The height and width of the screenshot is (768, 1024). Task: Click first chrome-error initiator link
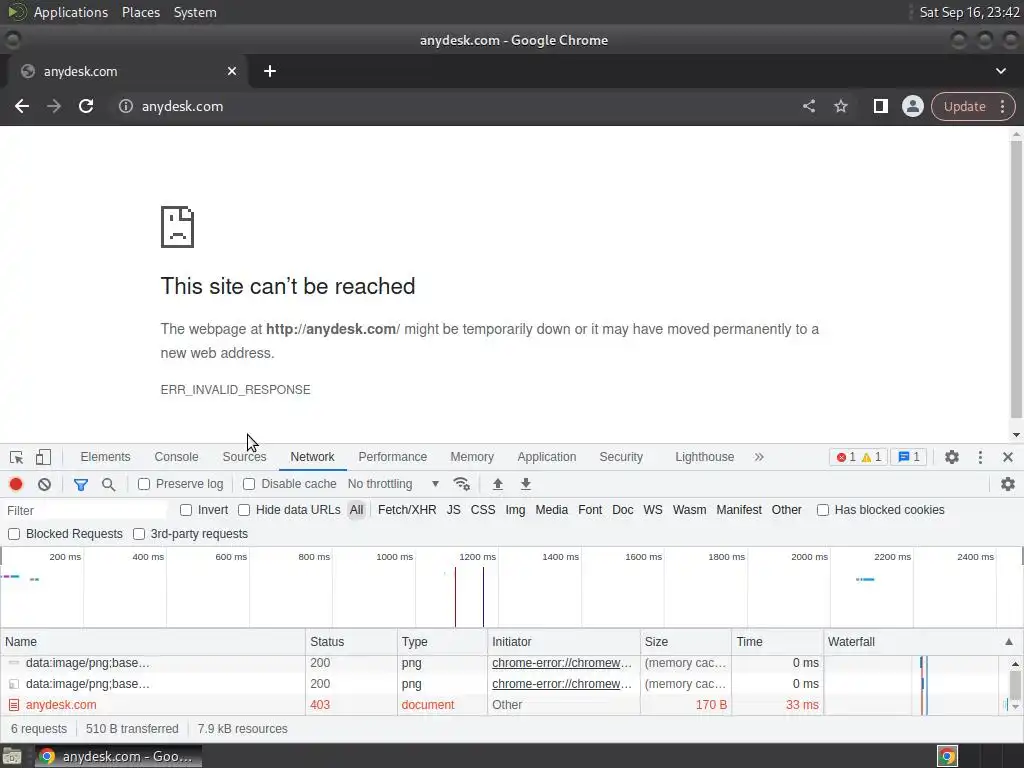click(562, 663)
